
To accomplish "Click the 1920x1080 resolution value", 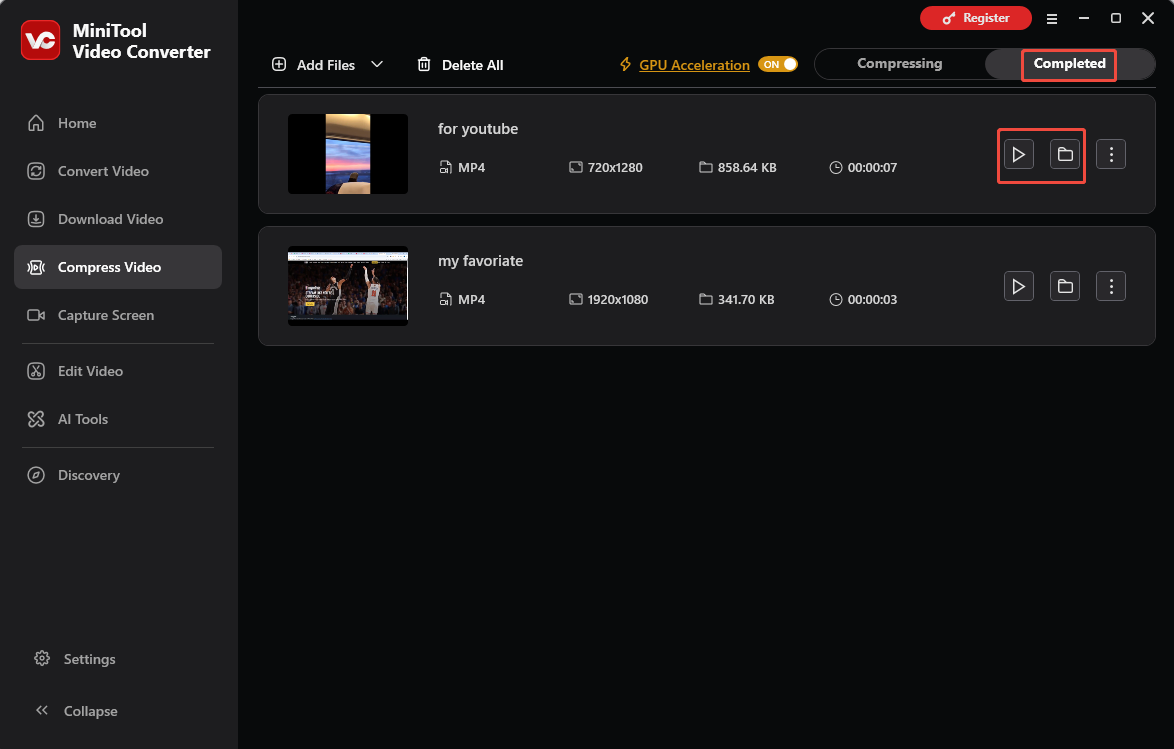I will click(x=618, y=300).
